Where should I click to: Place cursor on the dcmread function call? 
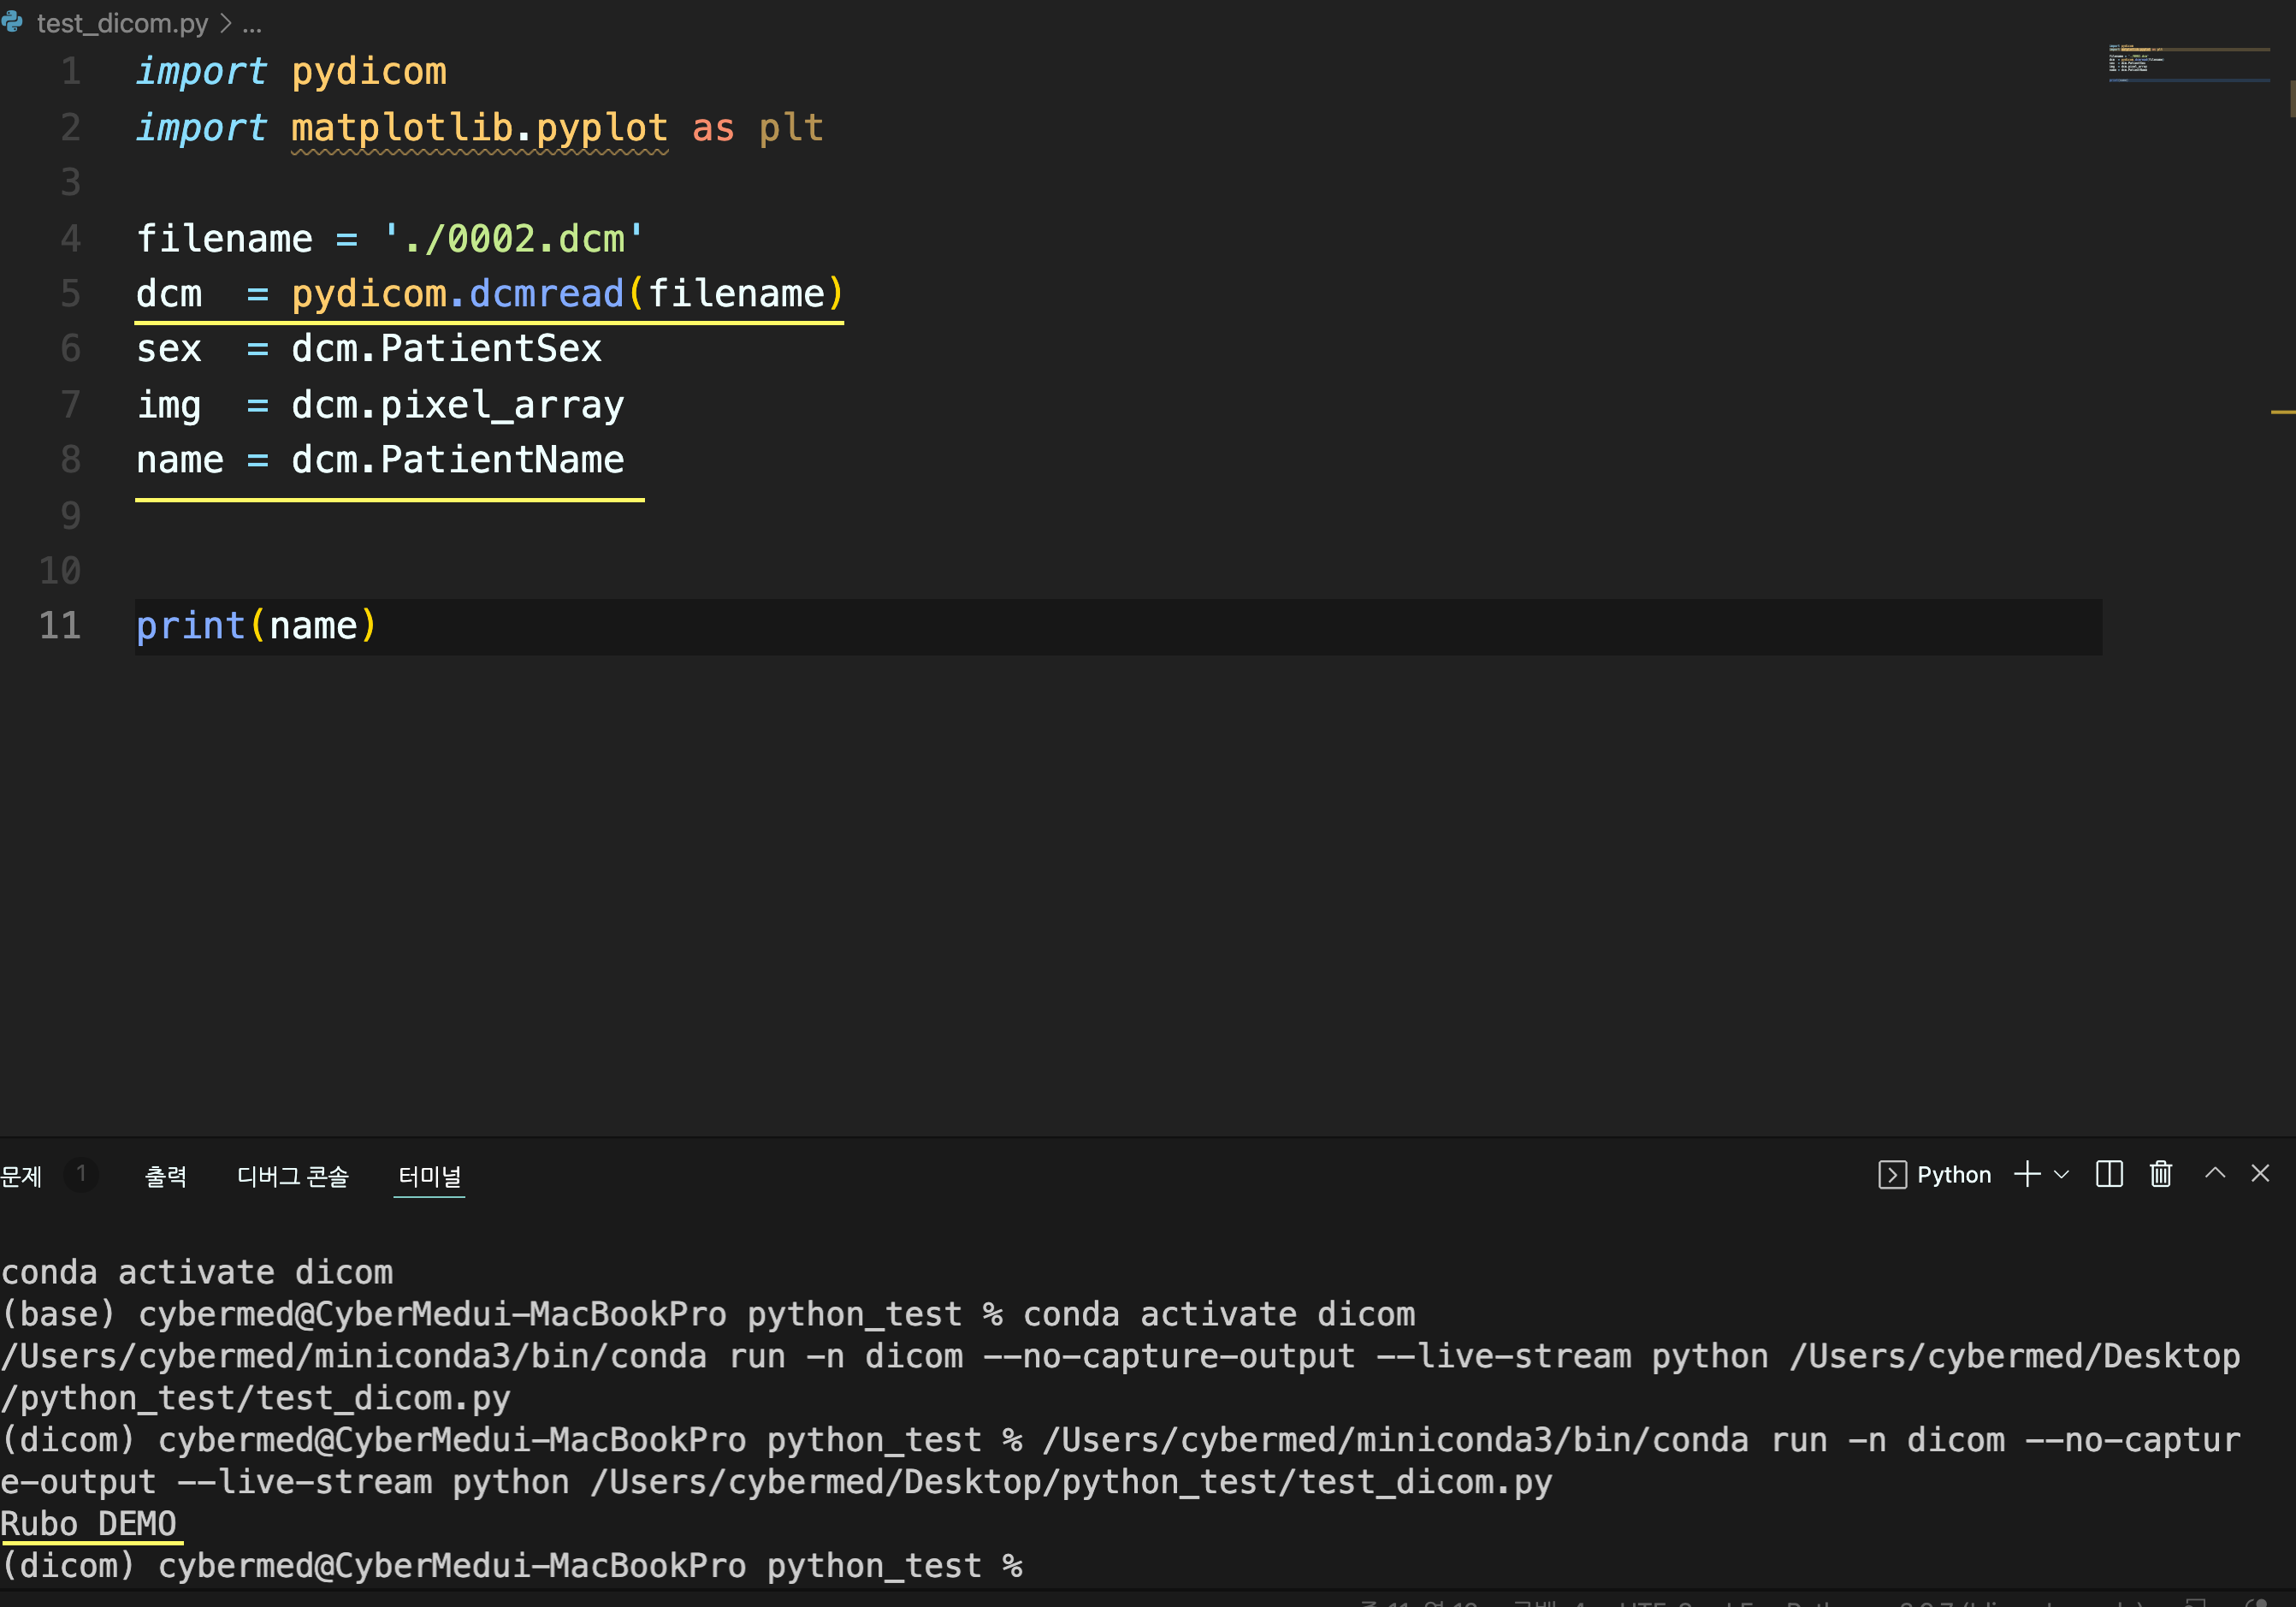[x=546, y=294]
